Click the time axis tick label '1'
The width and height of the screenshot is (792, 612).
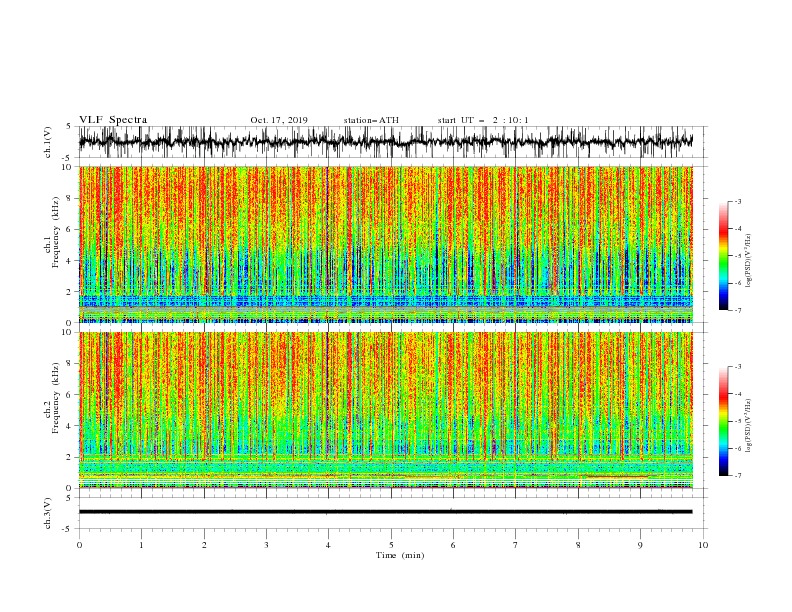141,545
